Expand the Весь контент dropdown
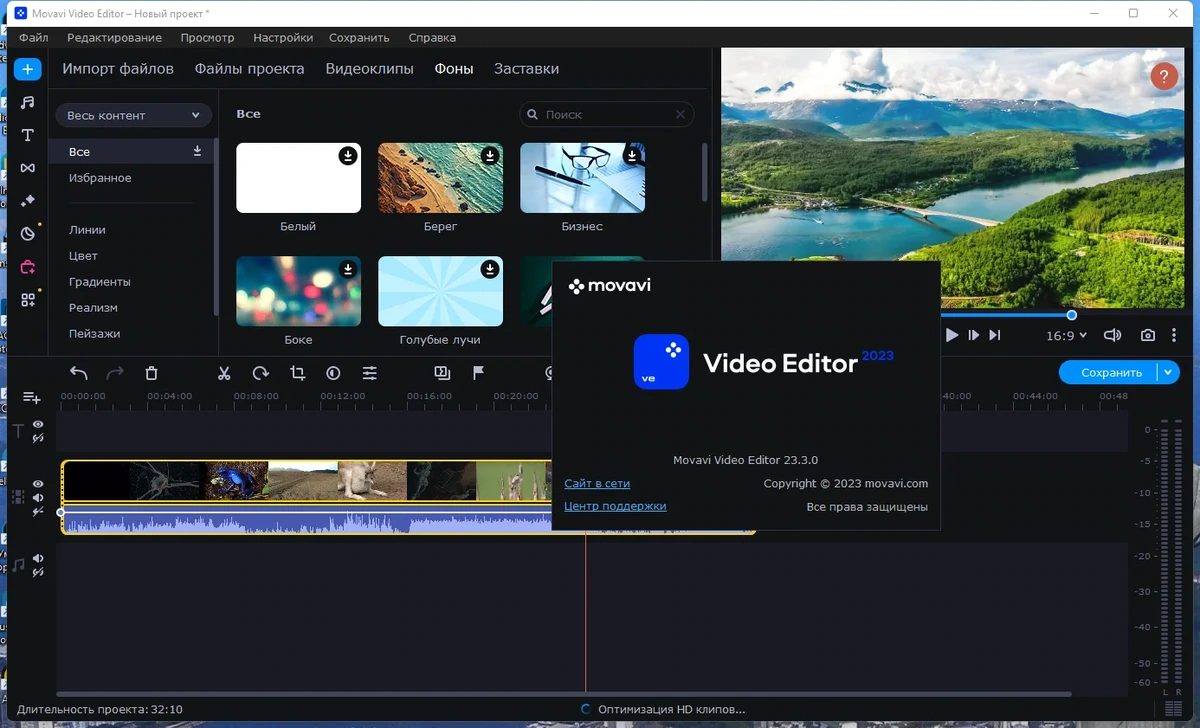 point(134,115)
